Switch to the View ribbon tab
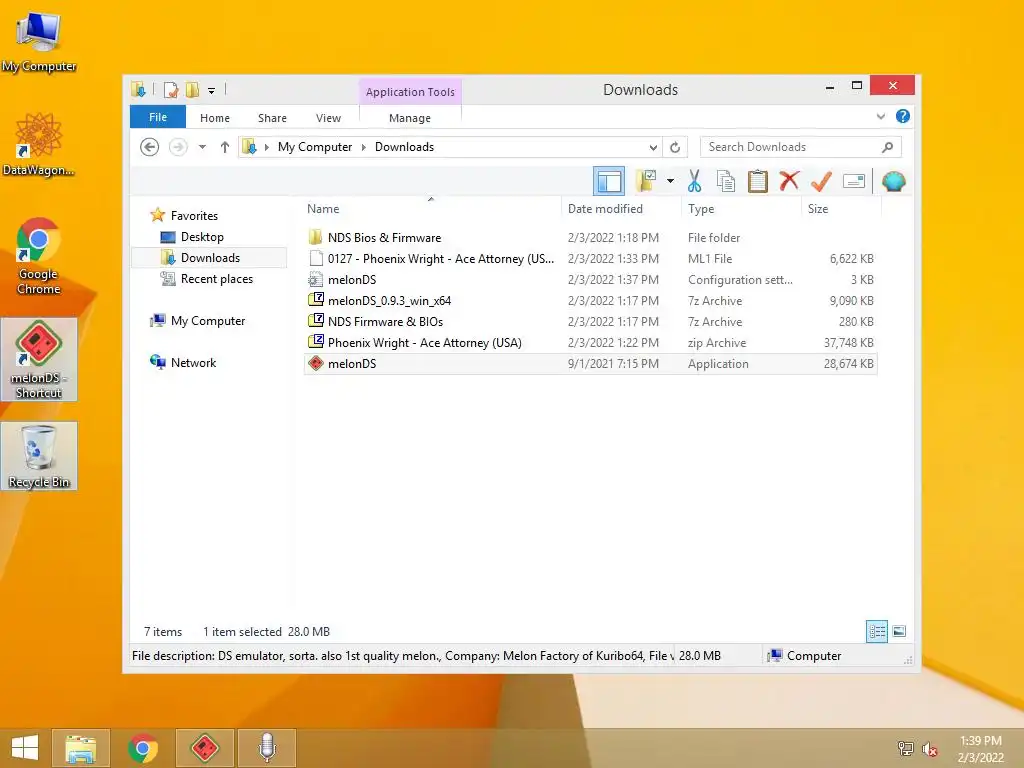The width and height of the screenshot is (1024, 768). pos(328,118)
